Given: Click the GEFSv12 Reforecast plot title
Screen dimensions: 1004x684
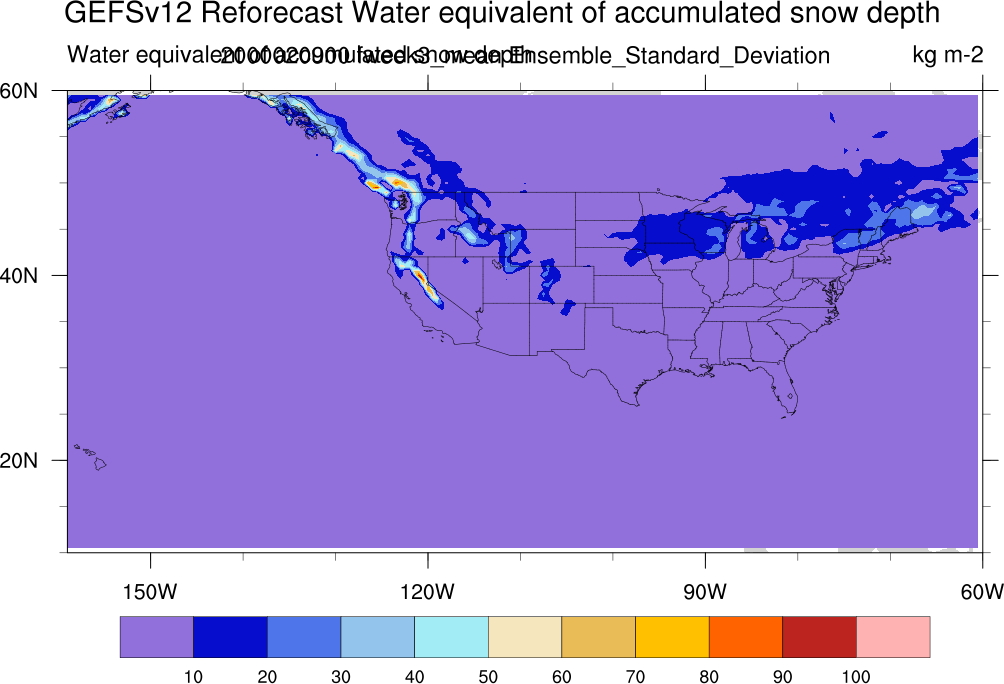Looking at the screenshot, I should click(x=502, y=13).
